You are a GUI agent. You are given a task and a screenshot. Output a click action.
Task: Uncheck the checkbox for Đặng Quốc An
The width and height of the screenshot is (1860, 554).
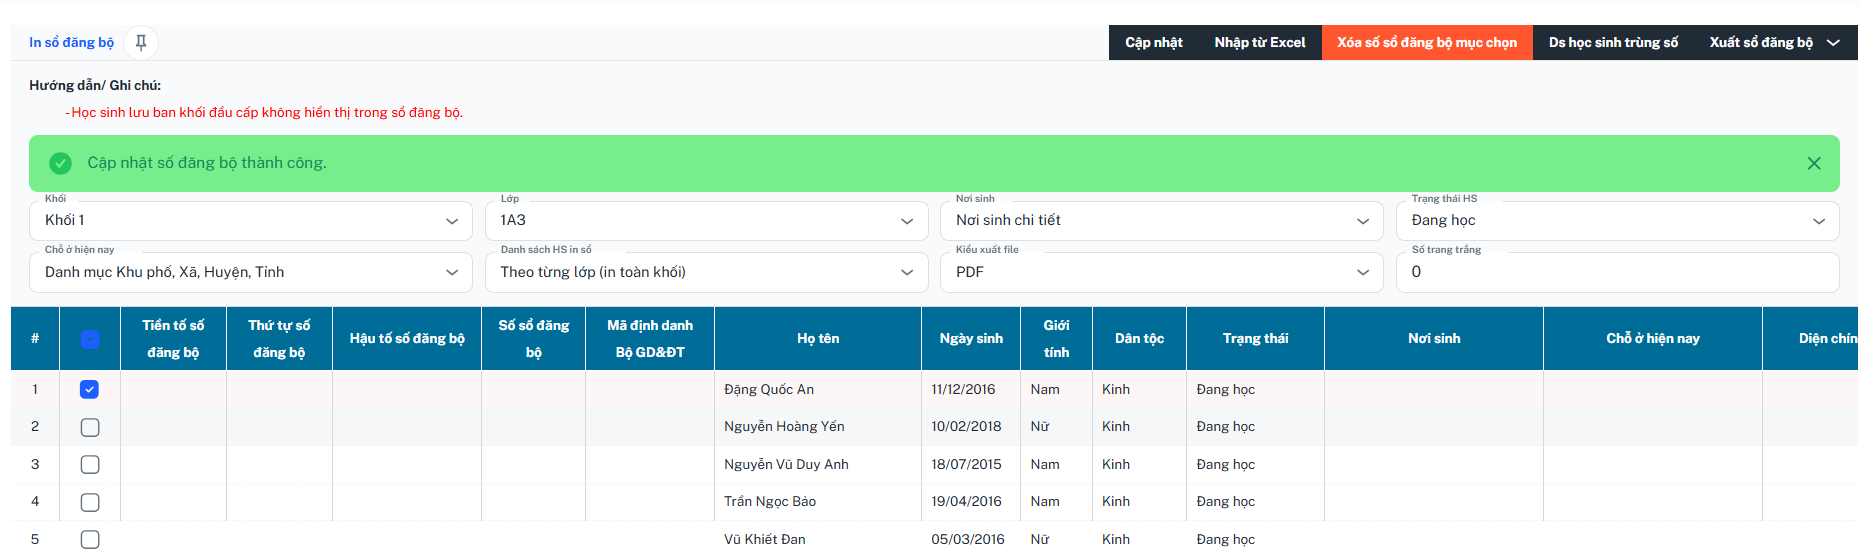click(90, 389)
